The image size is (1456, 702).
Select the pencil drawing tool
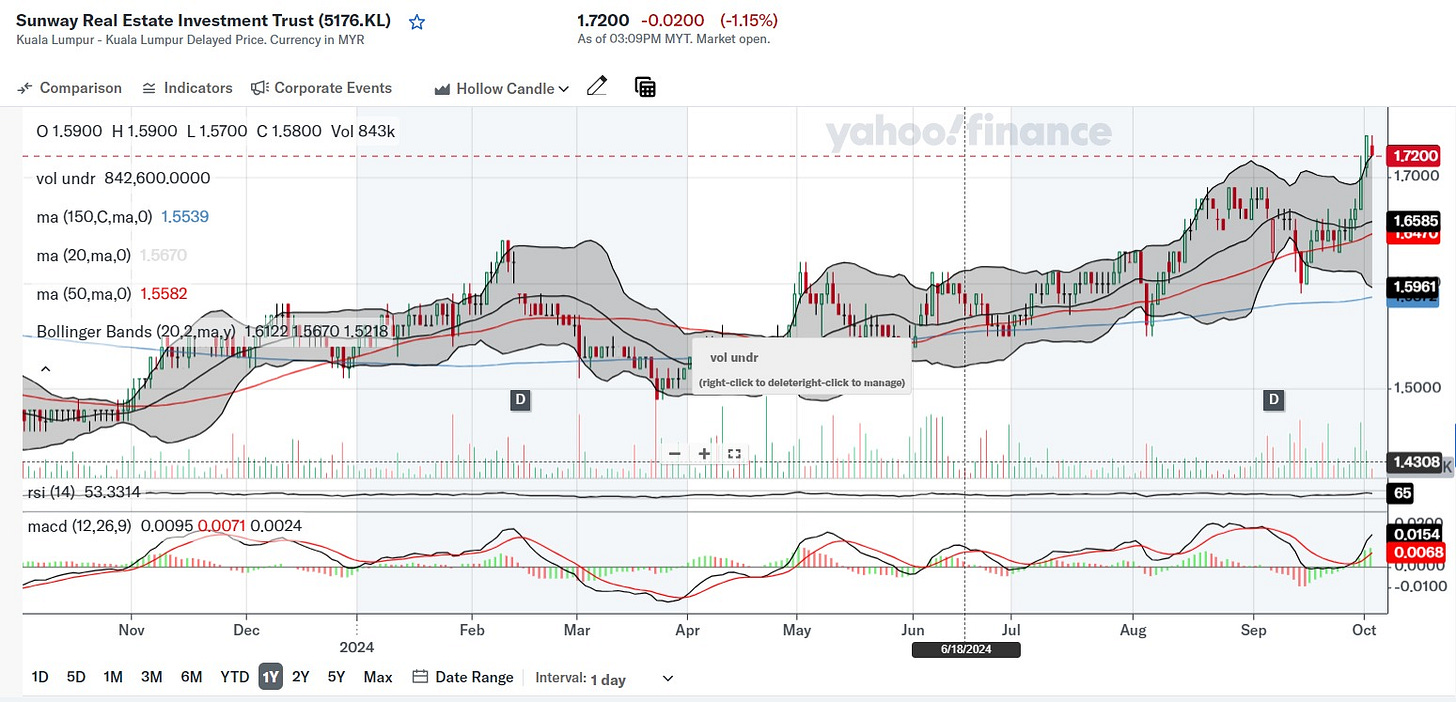(597, 87)
